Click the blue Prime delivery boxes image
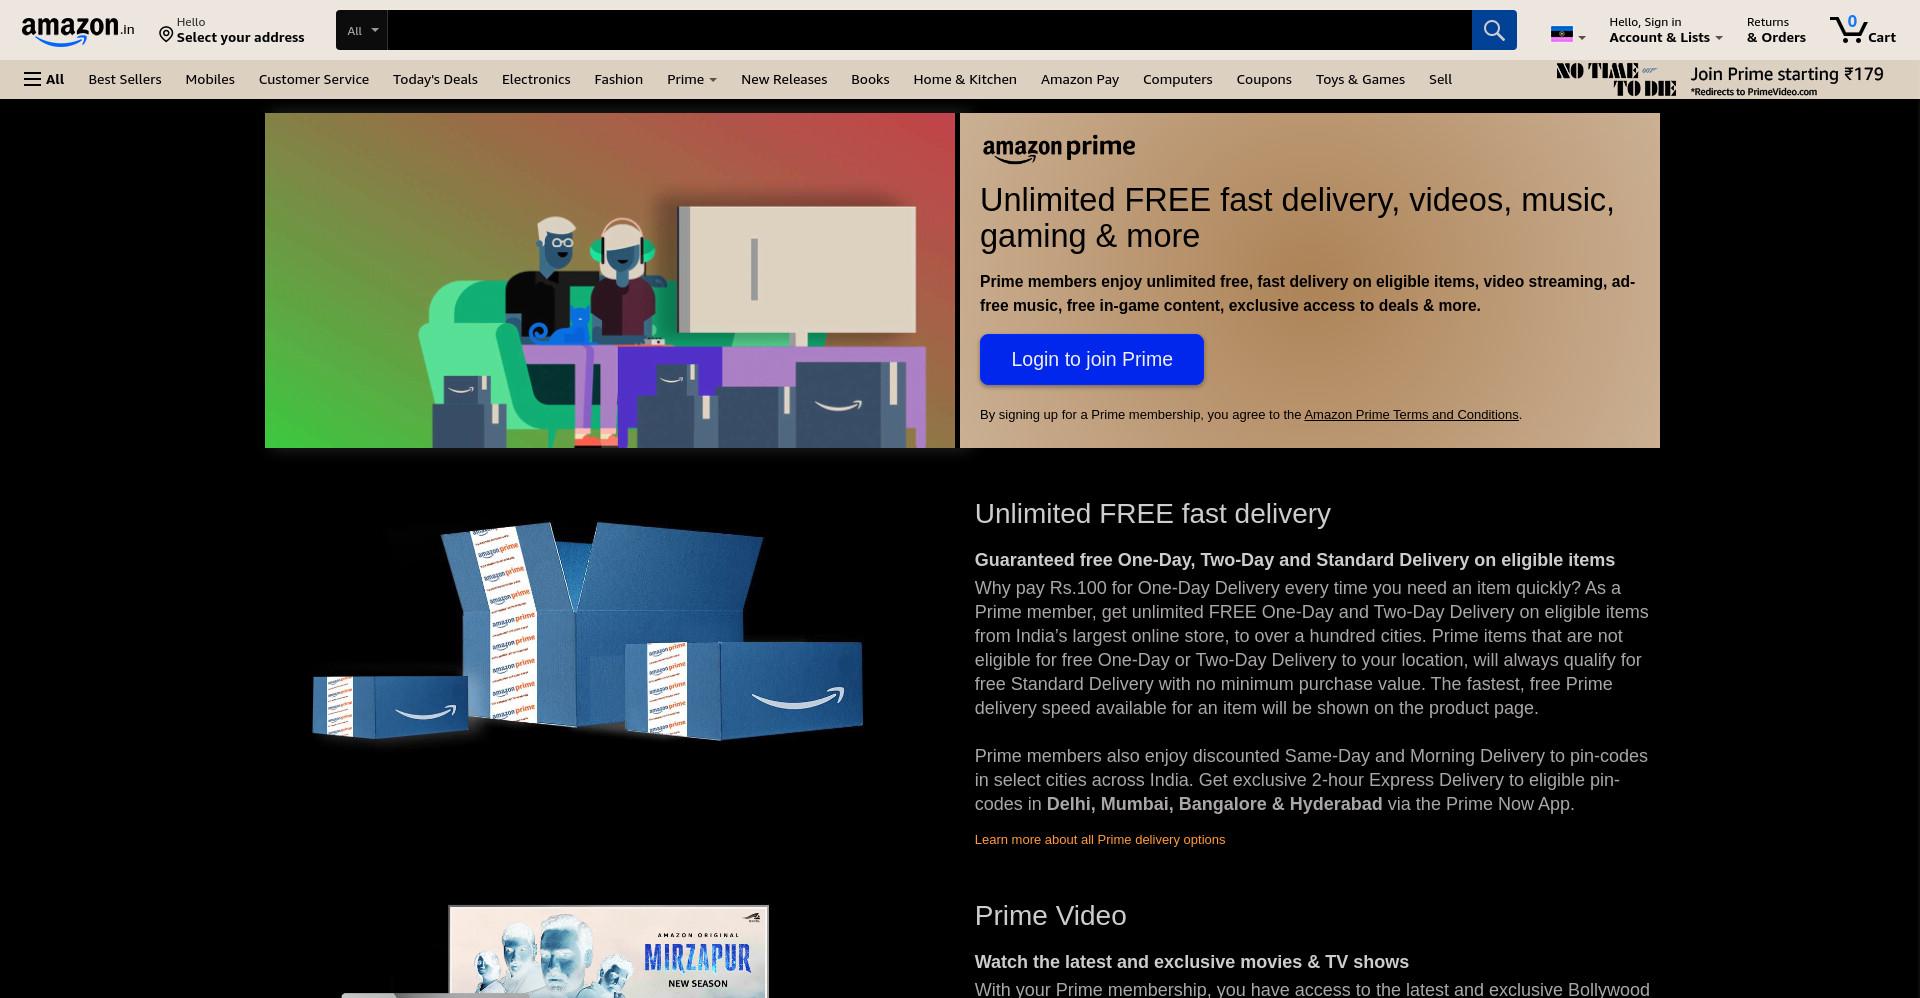This screenshot has width=1920, height=998. (x=588, y=631)
